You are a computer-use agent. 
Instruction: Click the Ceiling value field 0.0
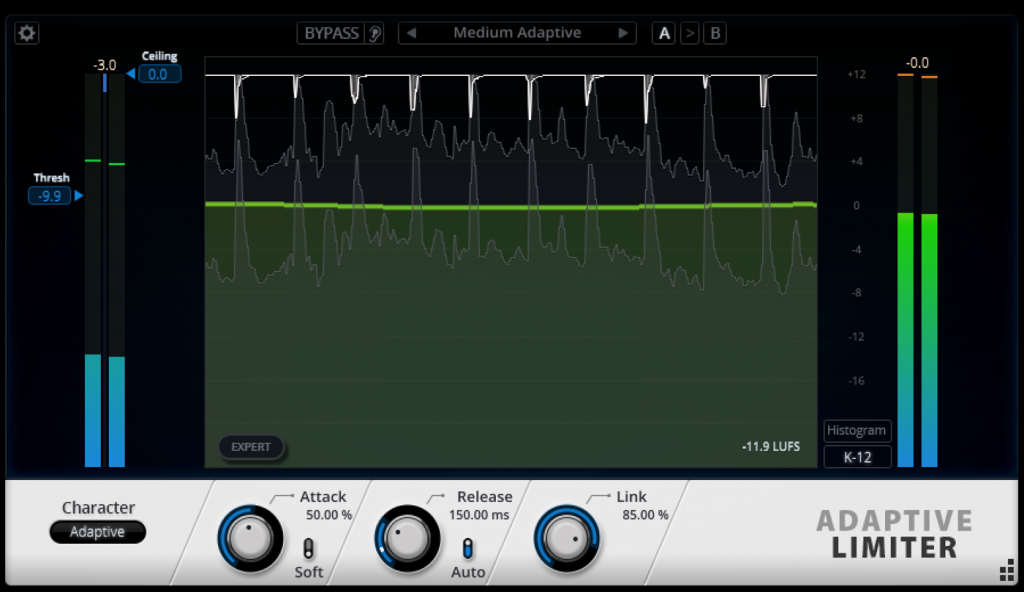coord(159,74)
